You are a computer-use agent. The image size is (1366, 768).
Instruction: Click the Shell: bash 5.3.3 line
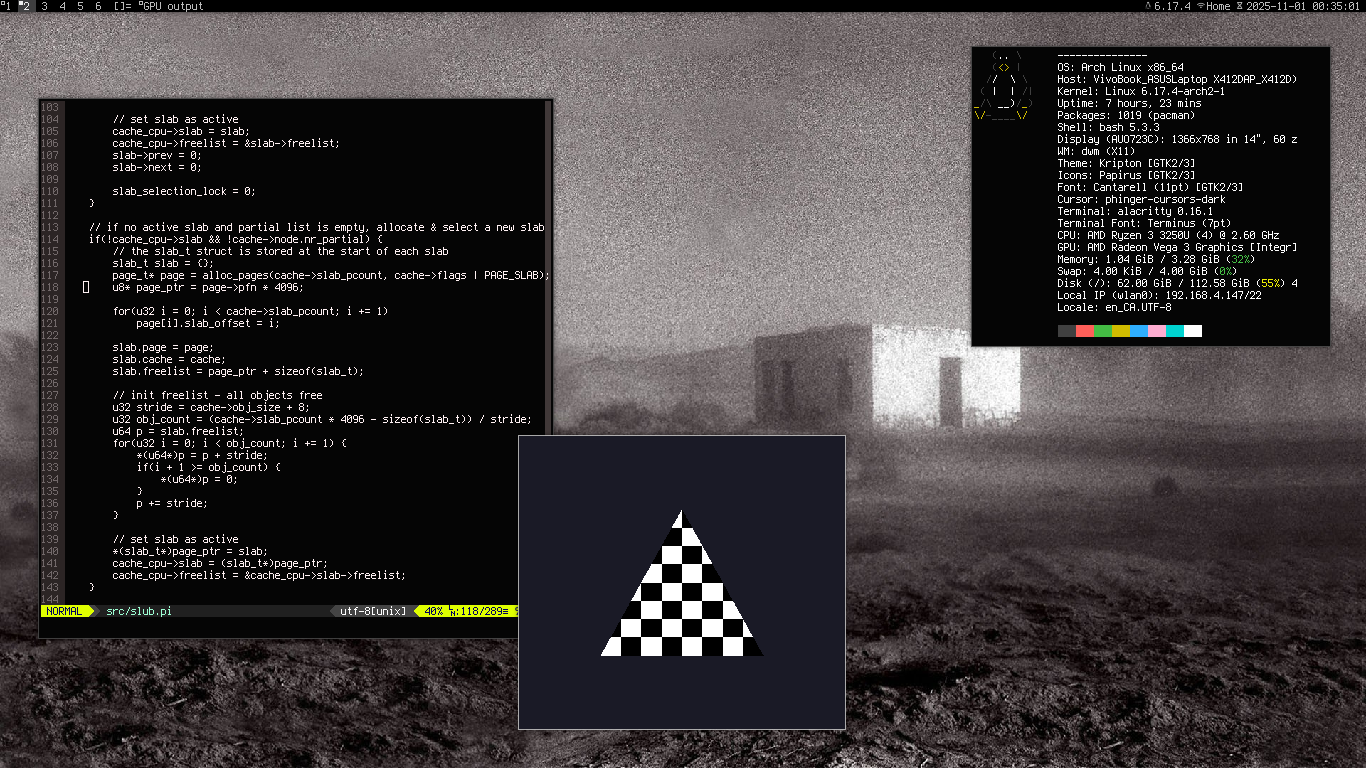click(x=1109, y=127)
